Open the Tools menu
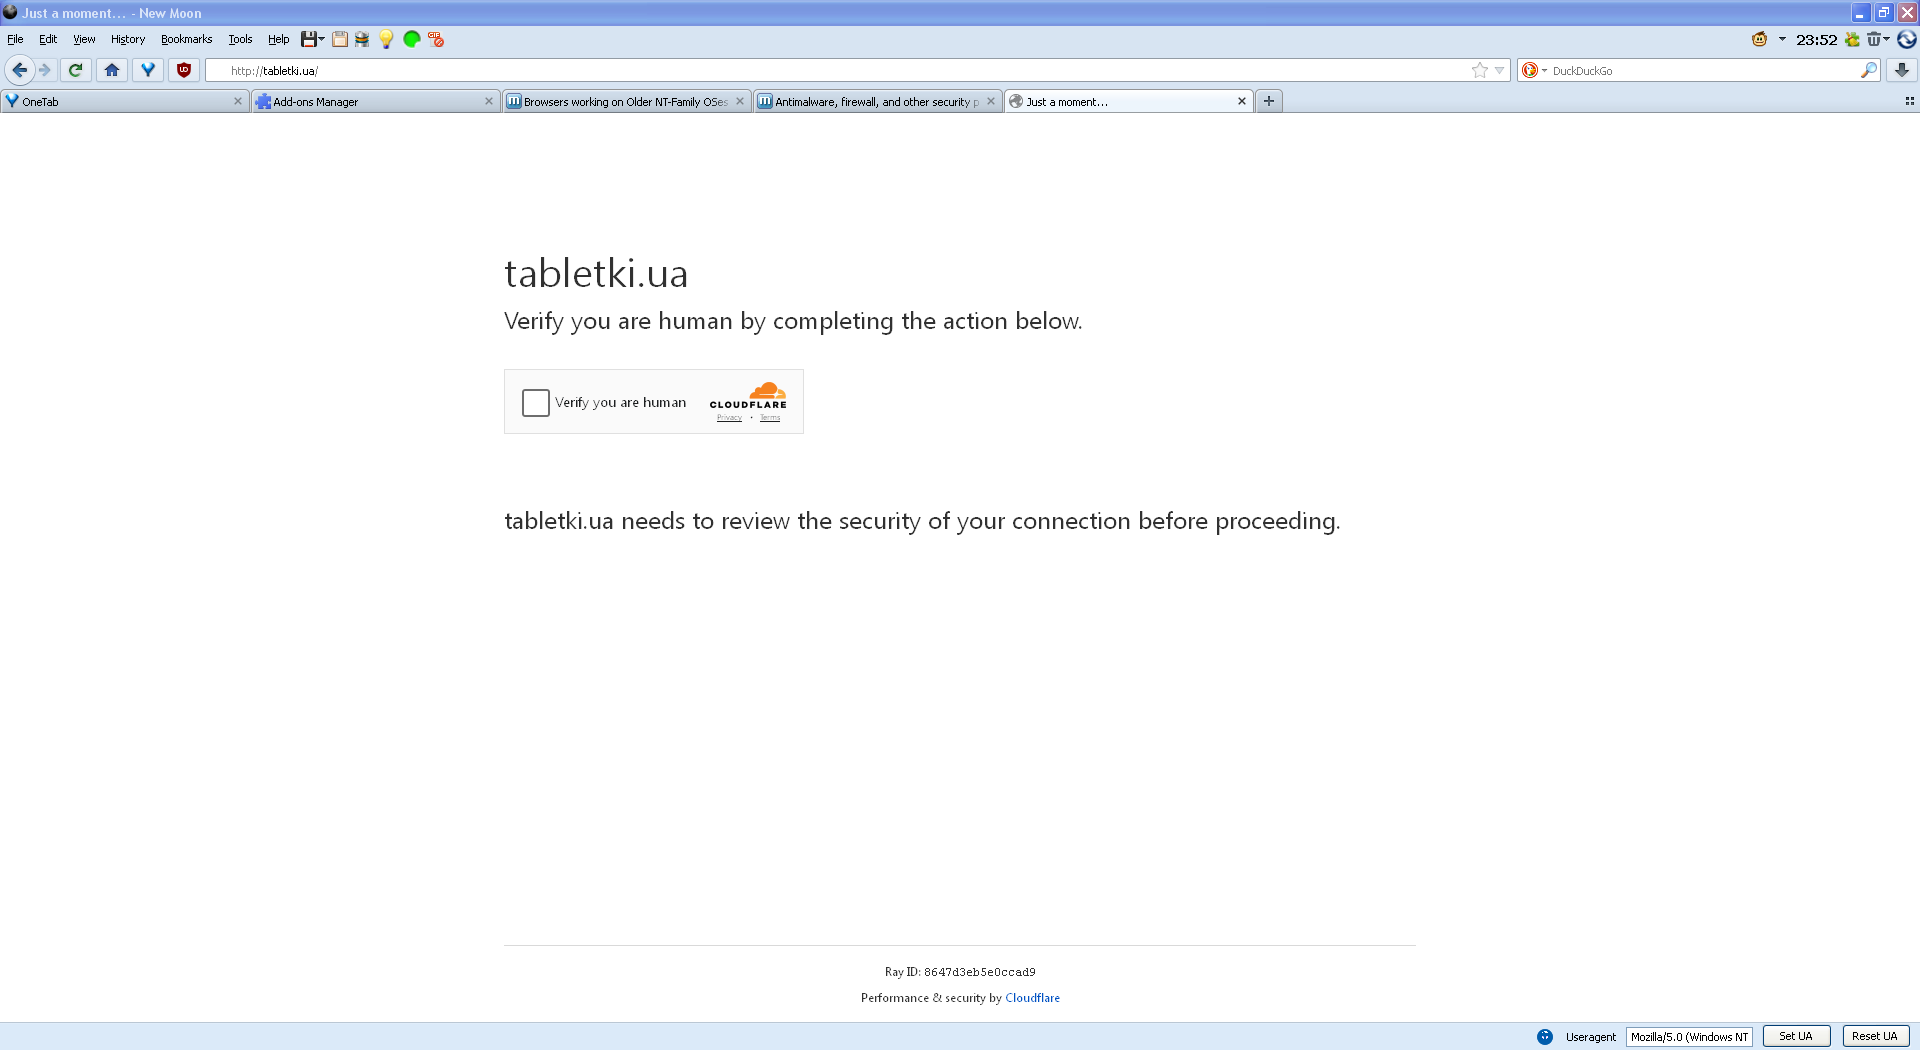1920x1050 pixels. point(240,39)
